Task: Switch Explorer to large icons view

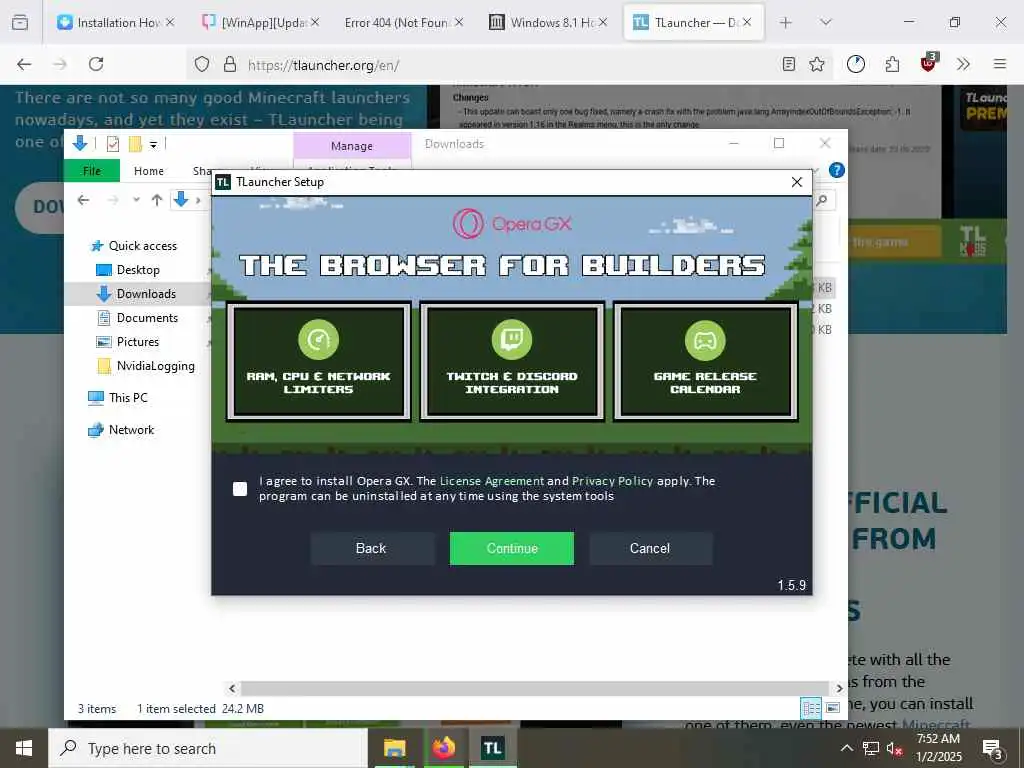Action: point(833,708)
